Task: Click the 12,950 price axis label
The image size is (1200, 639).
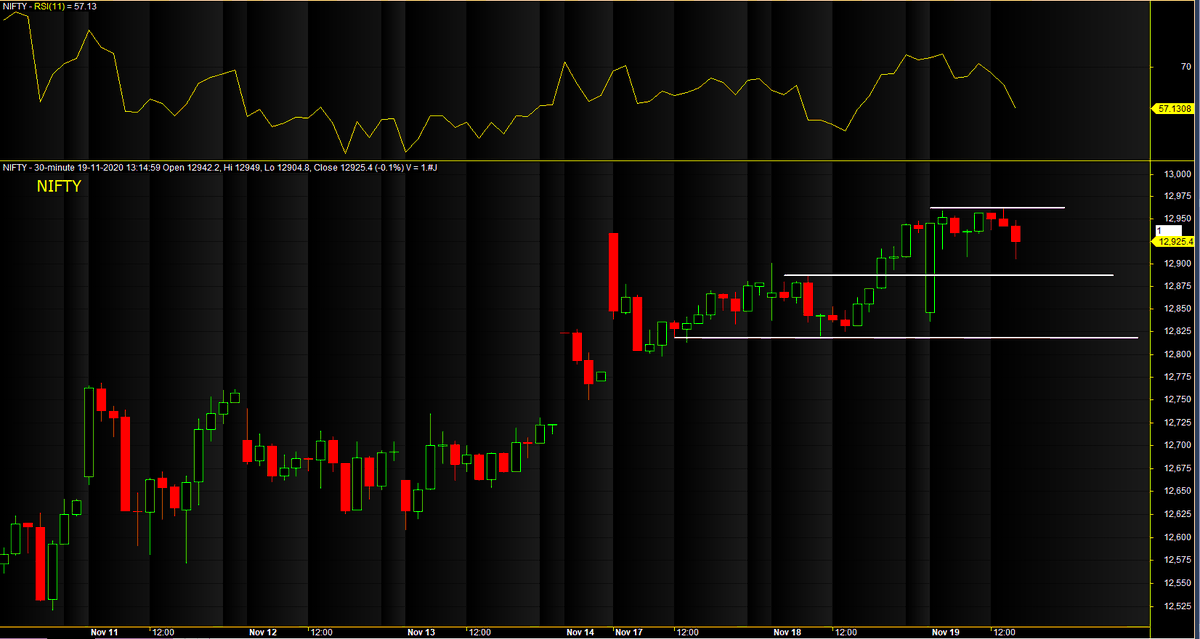Action: 1176,218
